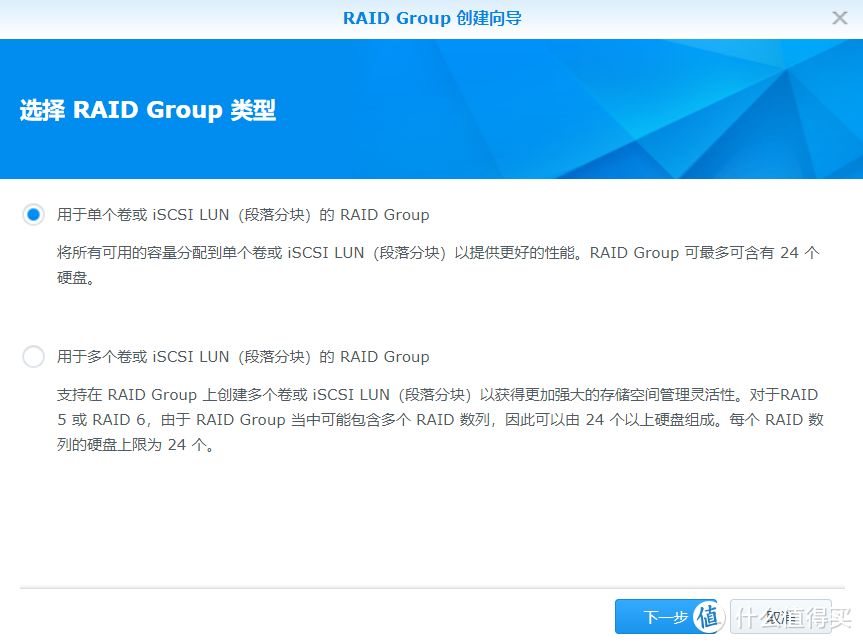The image size is (863, 644).
Task: Click the word 硬盘。 ending the first description
Action: (x=76, y=280)
